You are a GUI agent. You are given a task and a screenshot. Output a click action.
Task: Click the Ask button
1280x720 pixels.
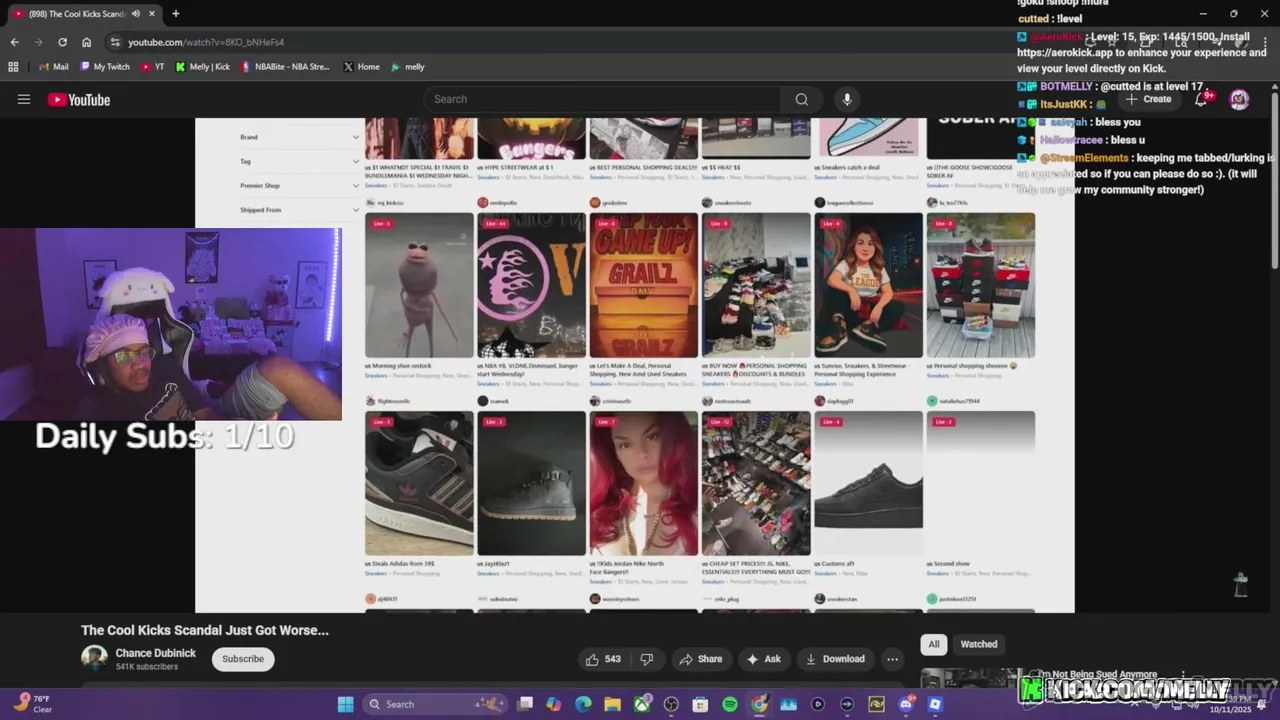click(763, 659)
